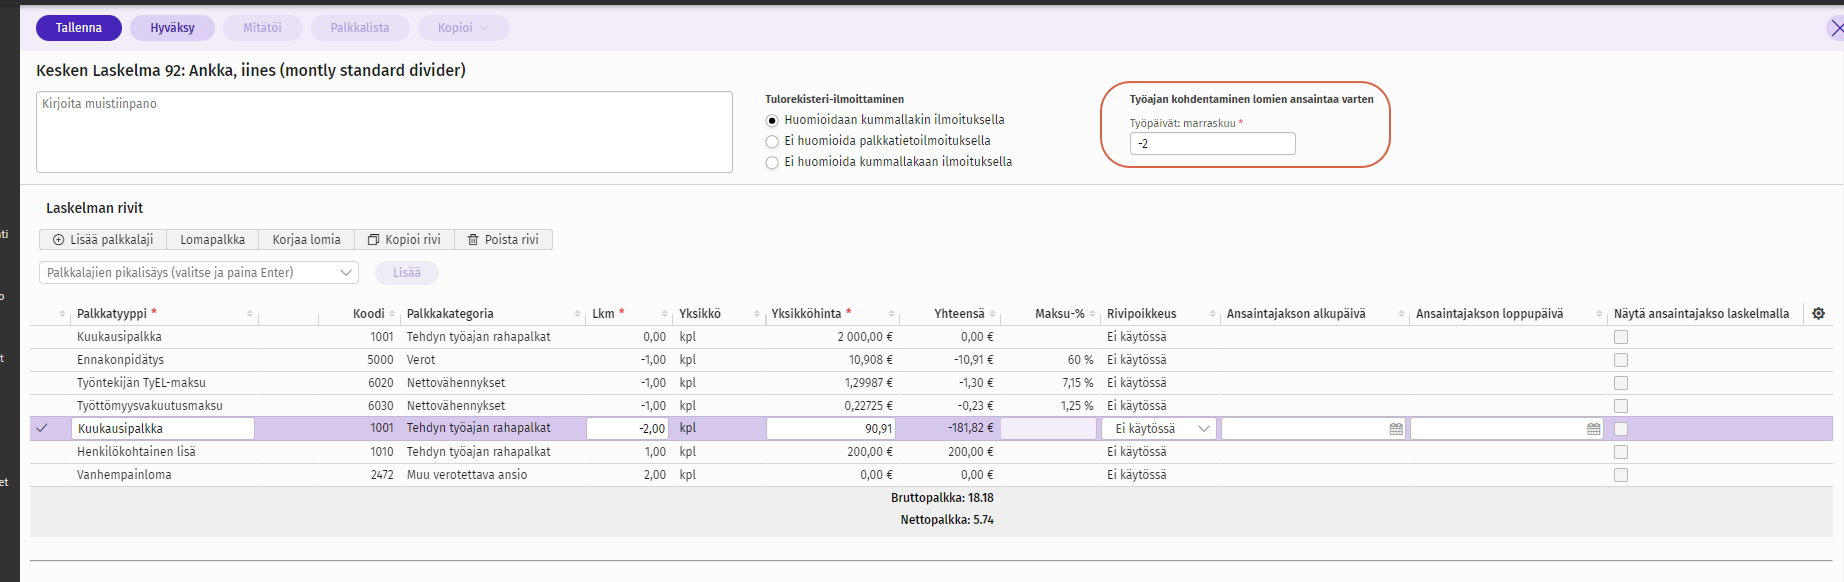
Task: Select the Ennakonpidätys row name
Action: click(120, 360)
